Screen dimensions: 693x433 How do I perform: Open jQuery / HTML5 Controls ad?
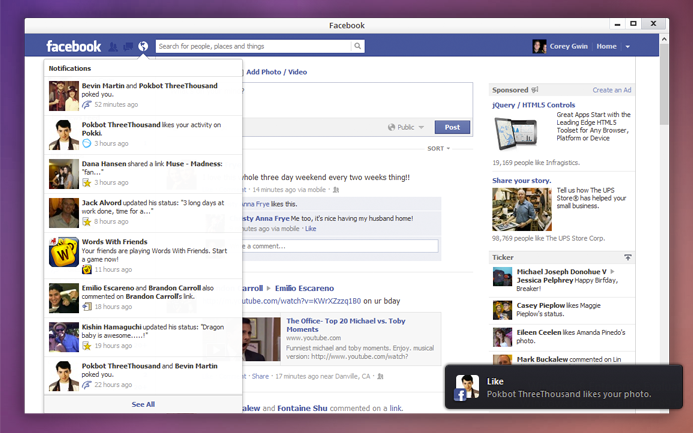pos(533,105)
